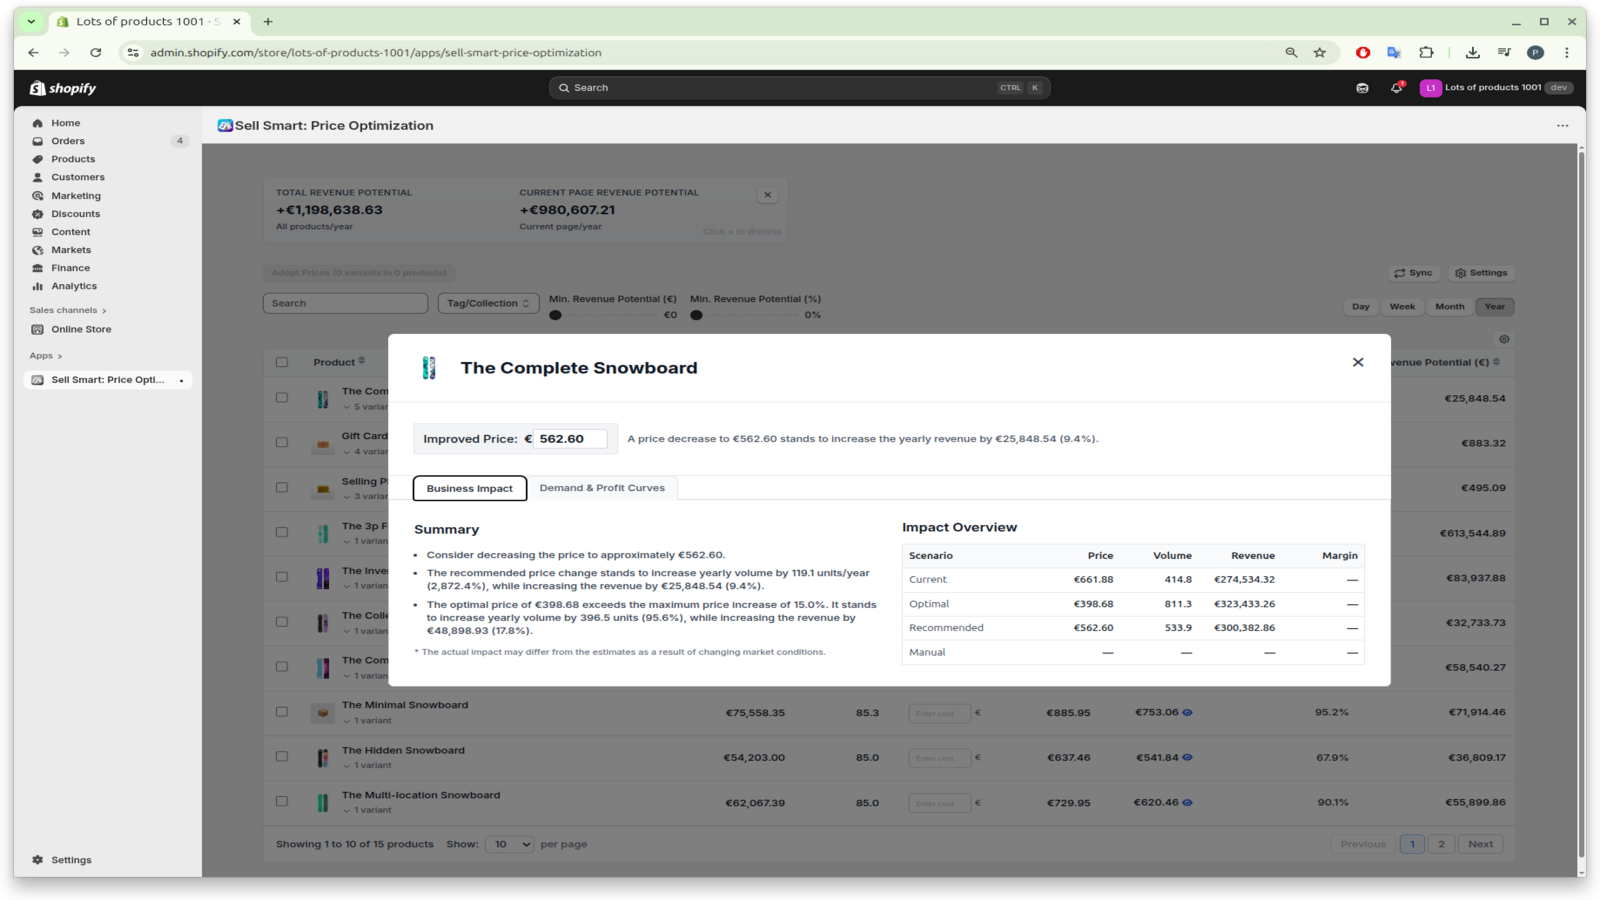Switch to Demand & Profit Curves tab
The width and height of the screenshot is (1600, 900).
pyautogui.click(x=602, y=488)
